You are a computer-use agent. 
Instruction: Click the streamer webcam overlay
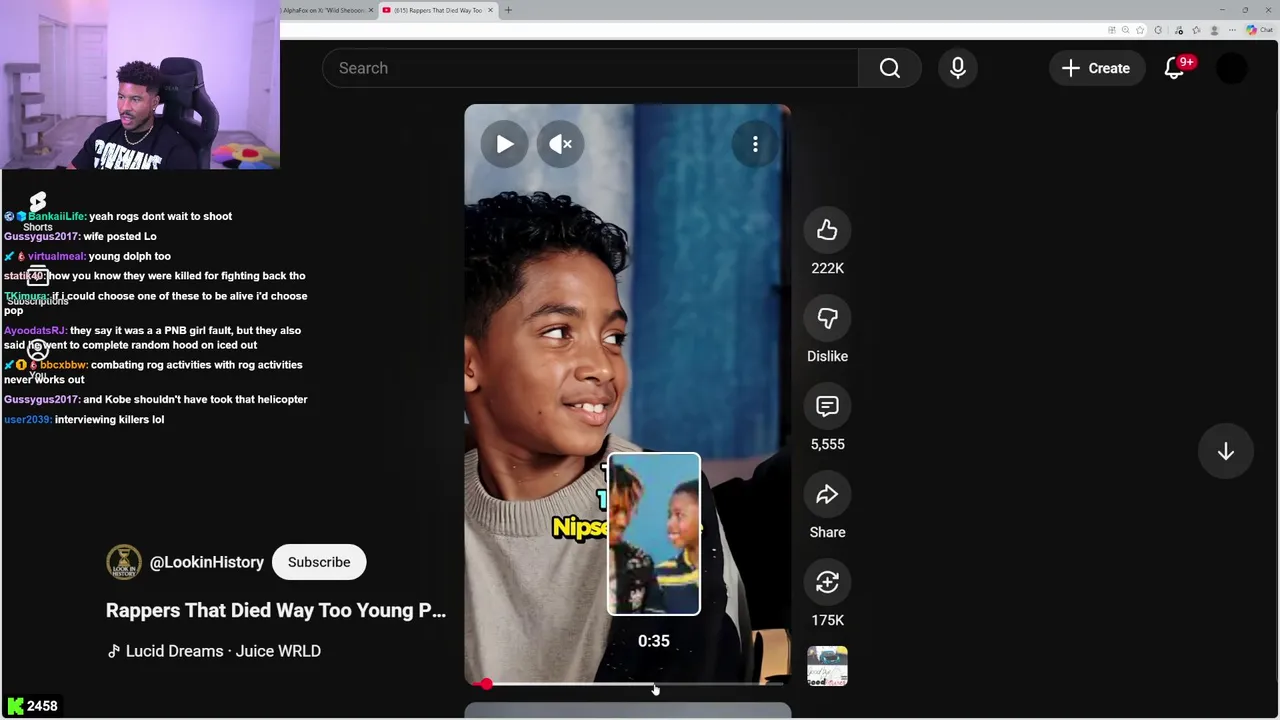click(140, 85)
